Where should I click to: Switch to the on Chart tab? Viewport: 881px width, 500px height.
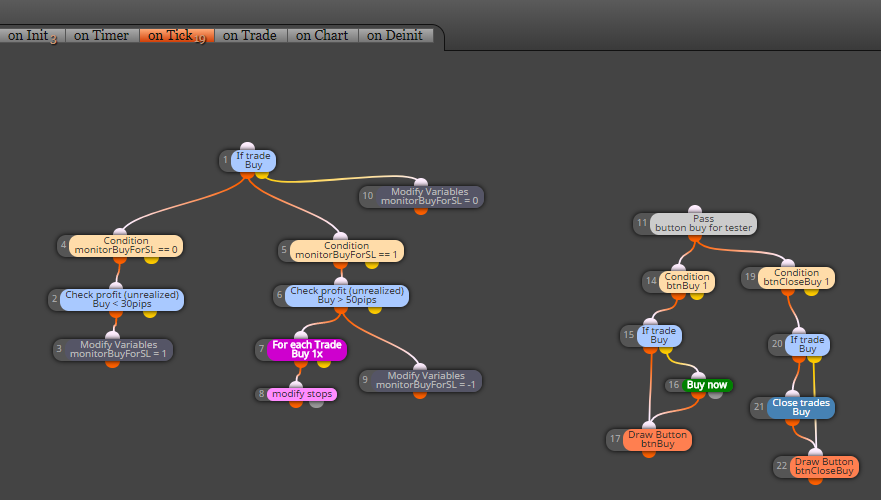pyautogui.click(x=323, y=35)
